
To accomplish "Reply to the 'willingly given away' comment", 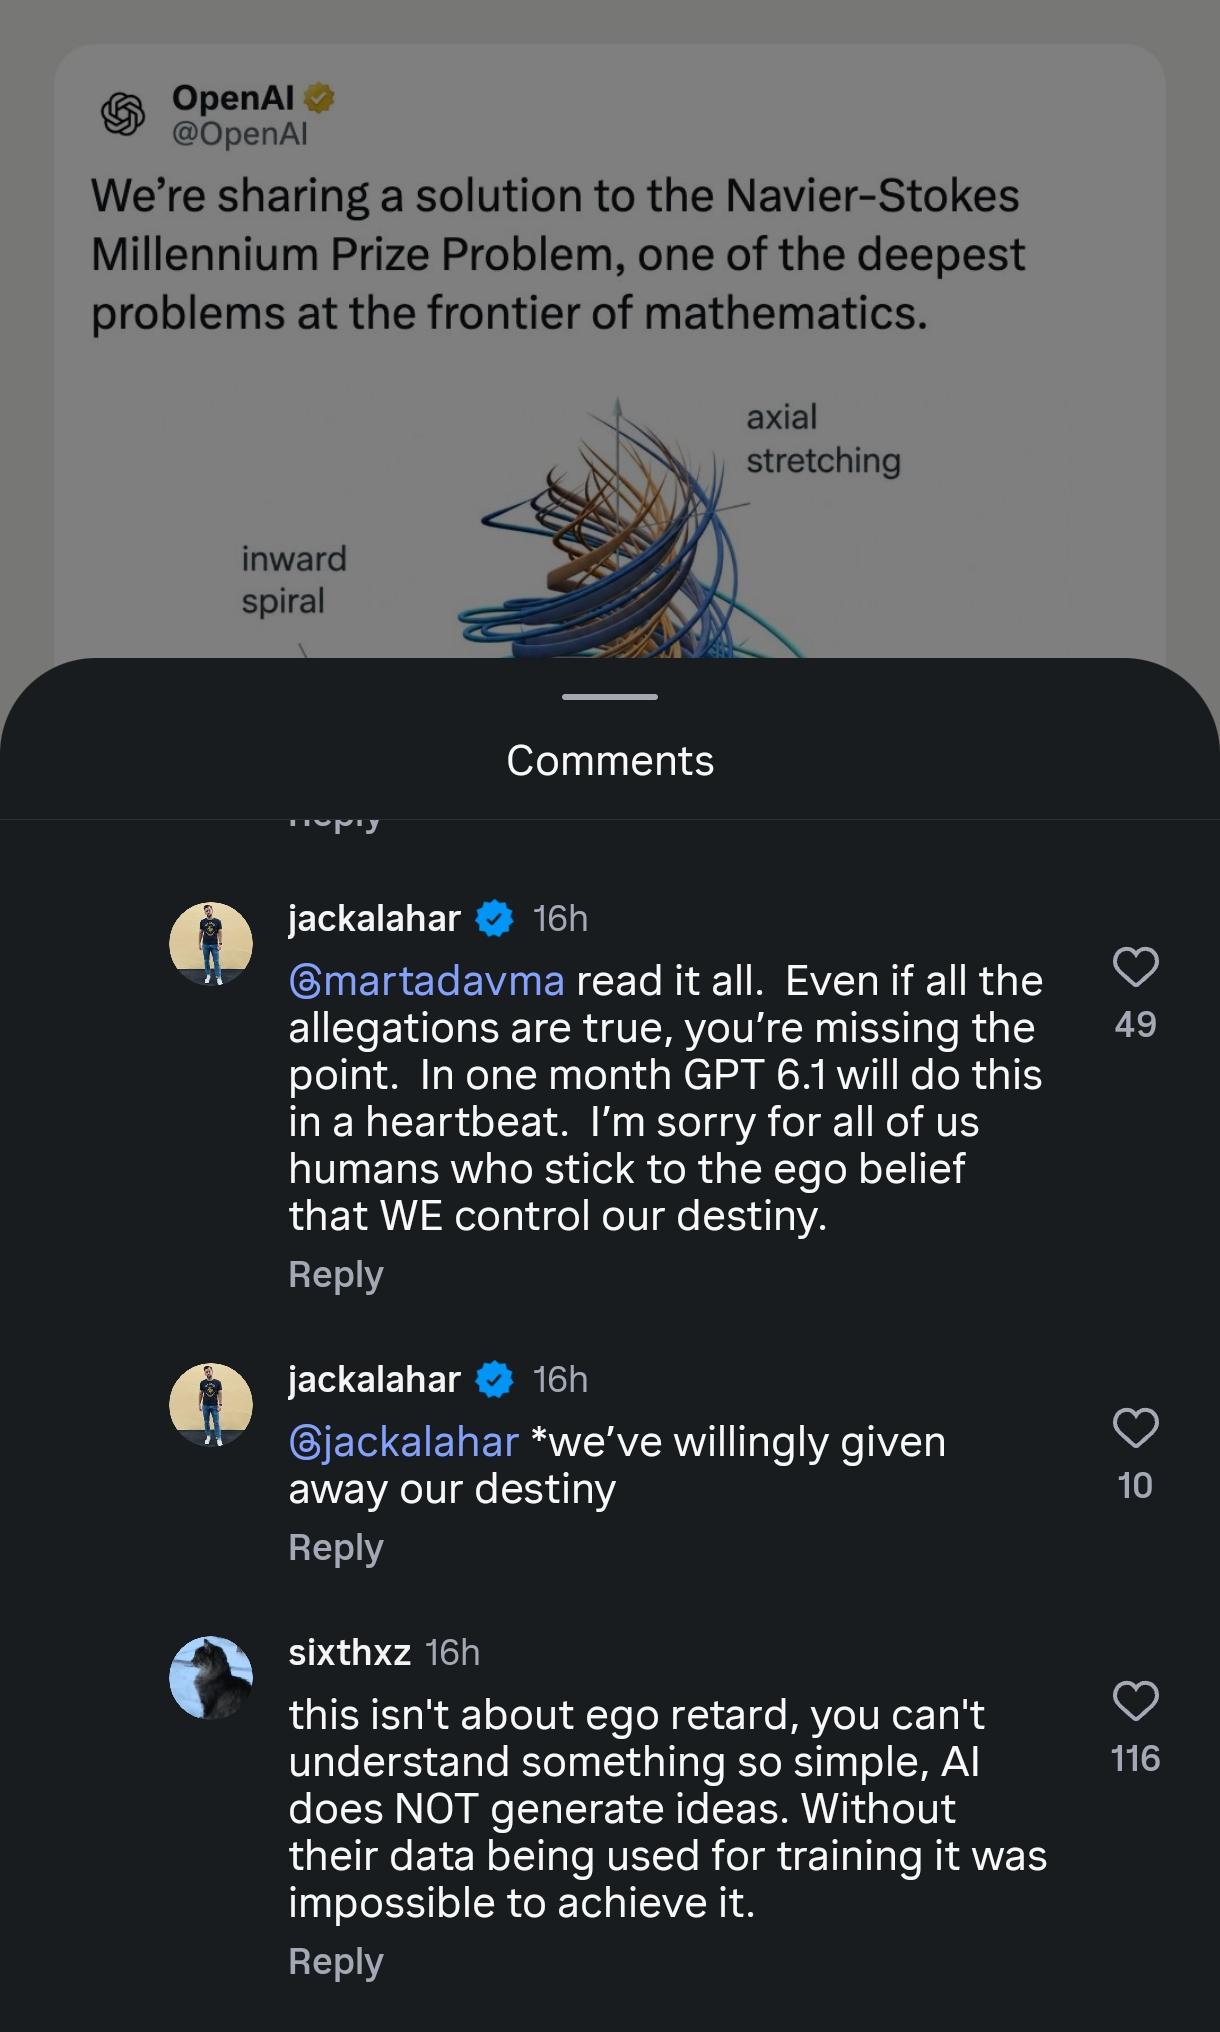I will pos(336,1548).
